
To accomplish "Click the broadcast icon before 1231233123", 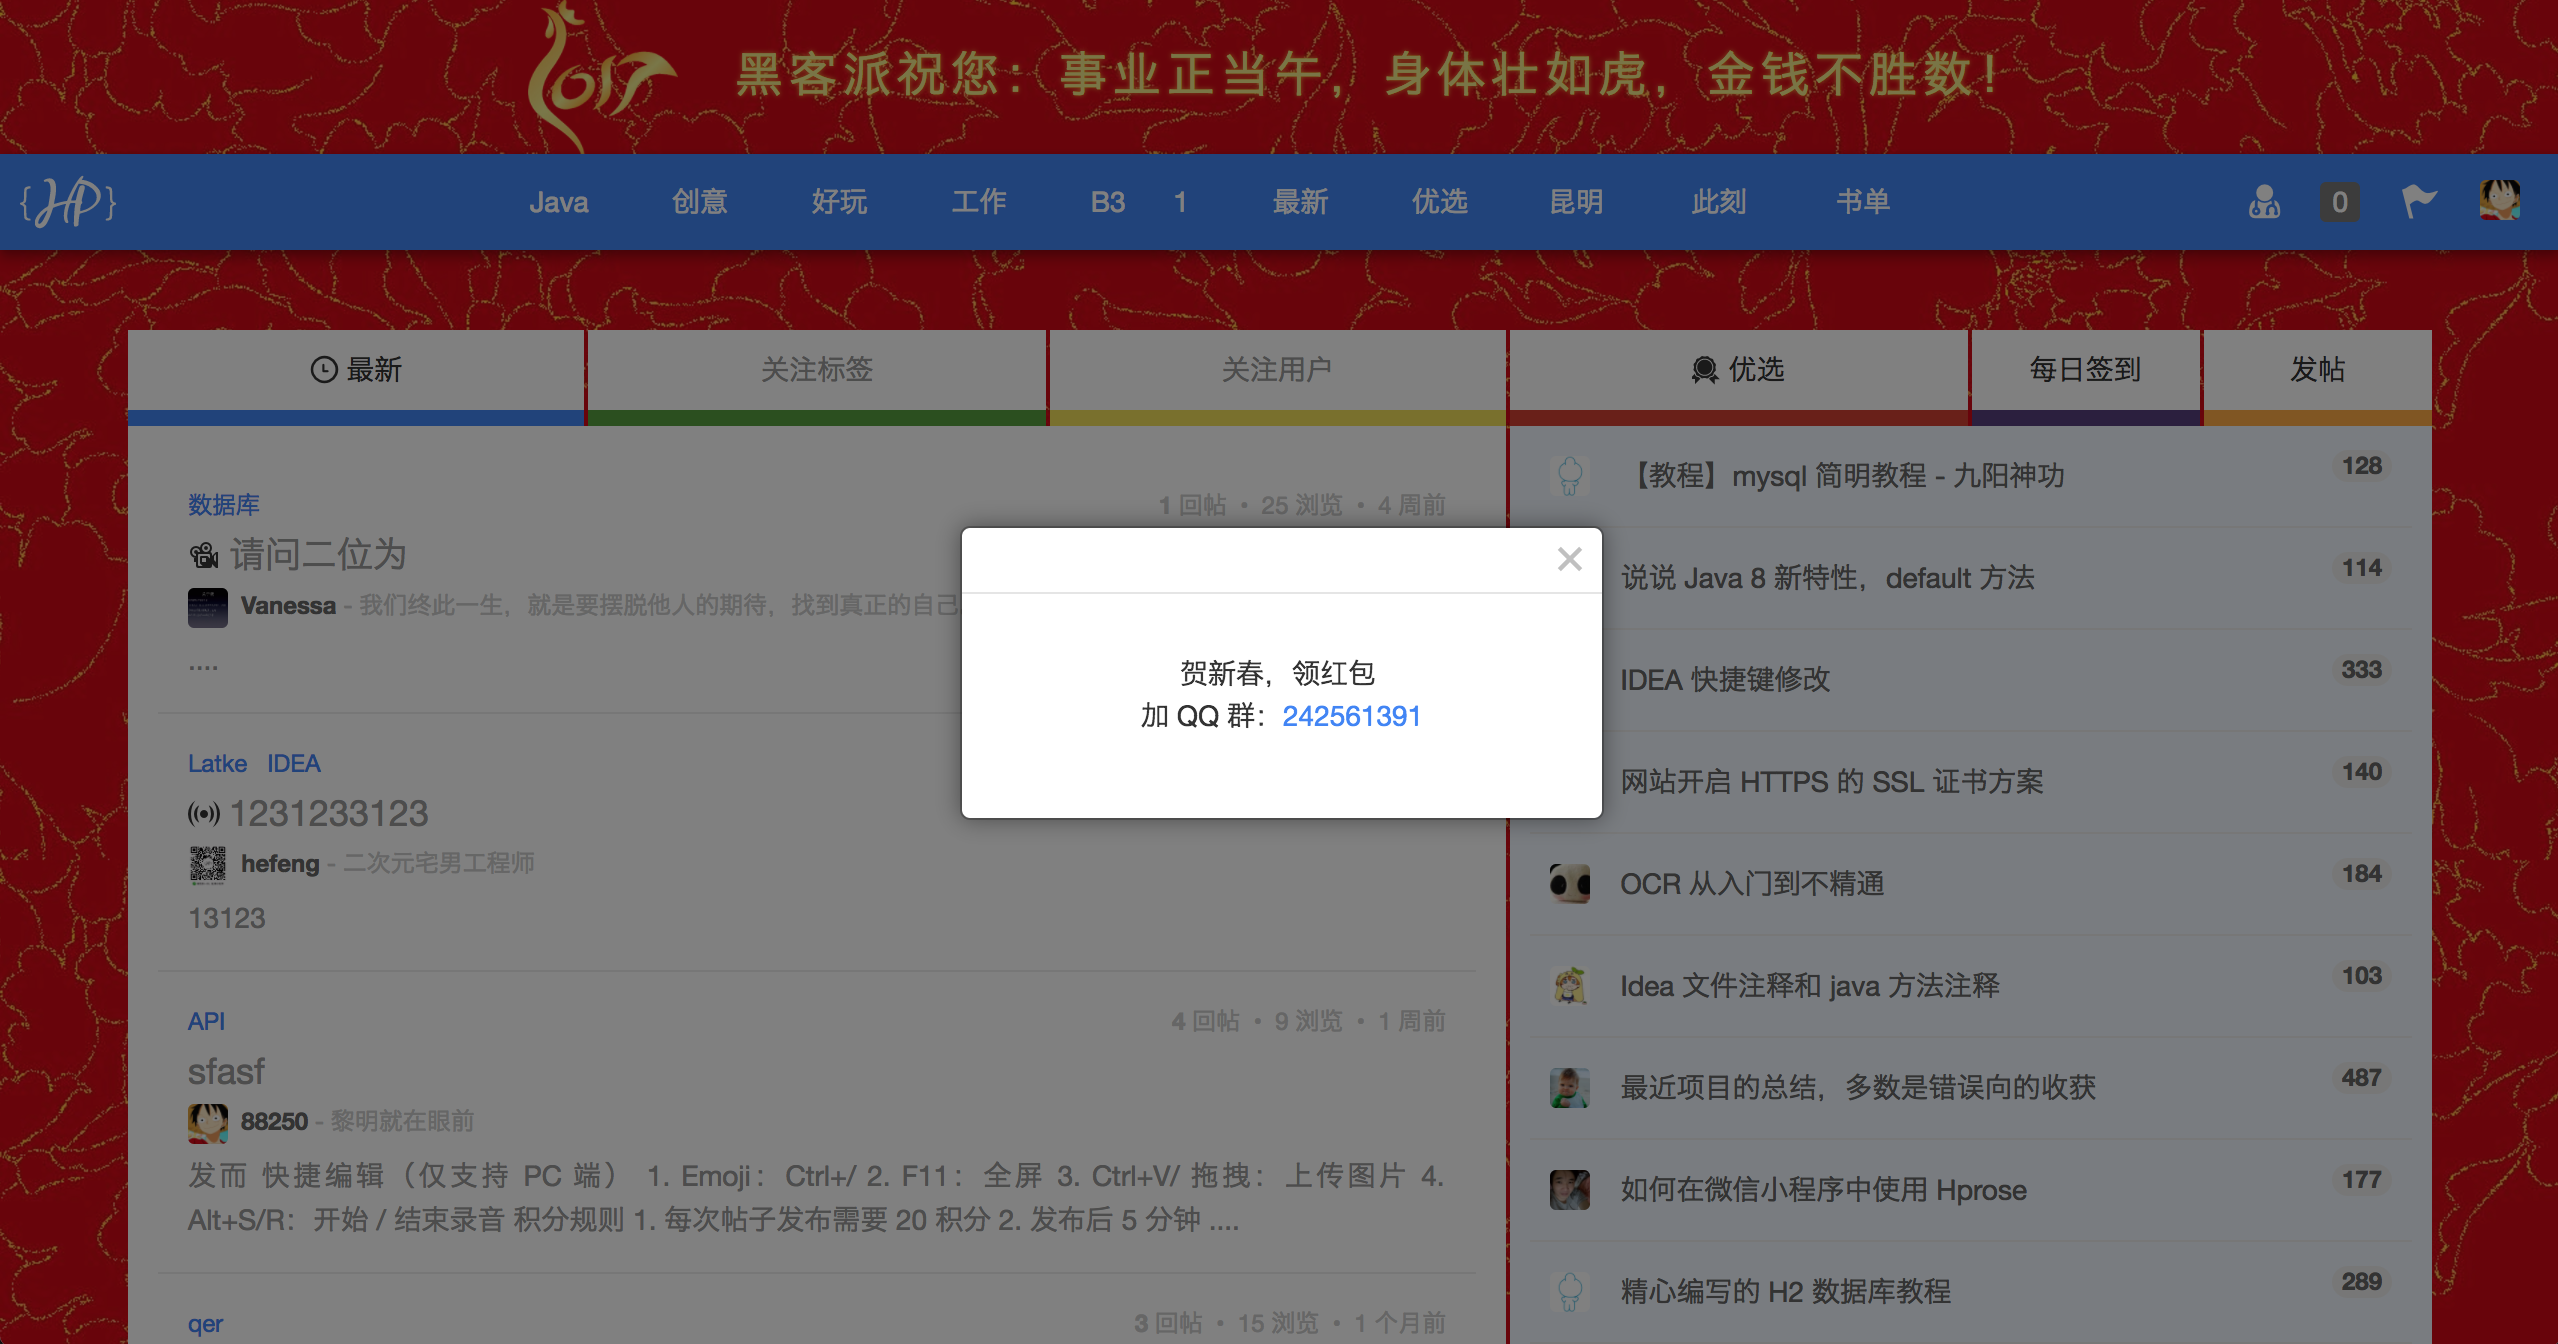I will [203, 813].
